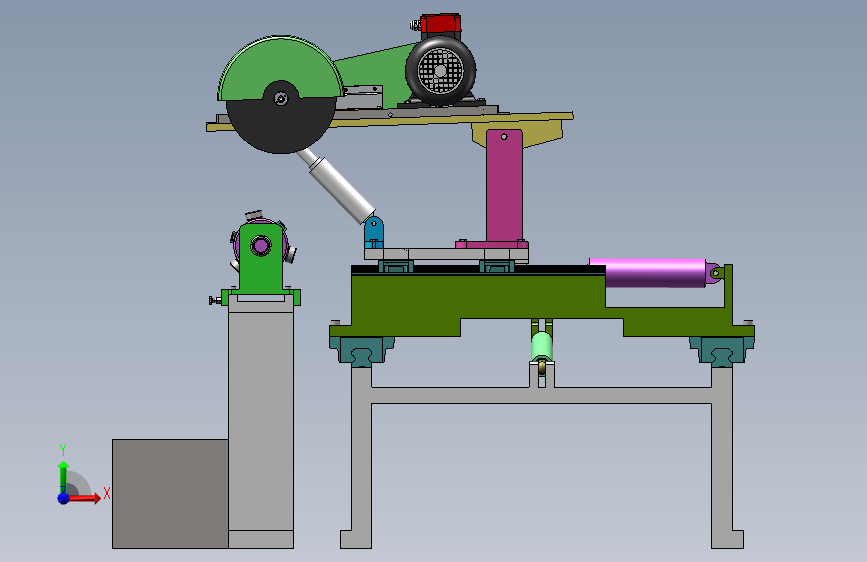This screenshot has height=562, width=867.
Task: Select the blue cylinder mounting bracket
Action: 374,232
